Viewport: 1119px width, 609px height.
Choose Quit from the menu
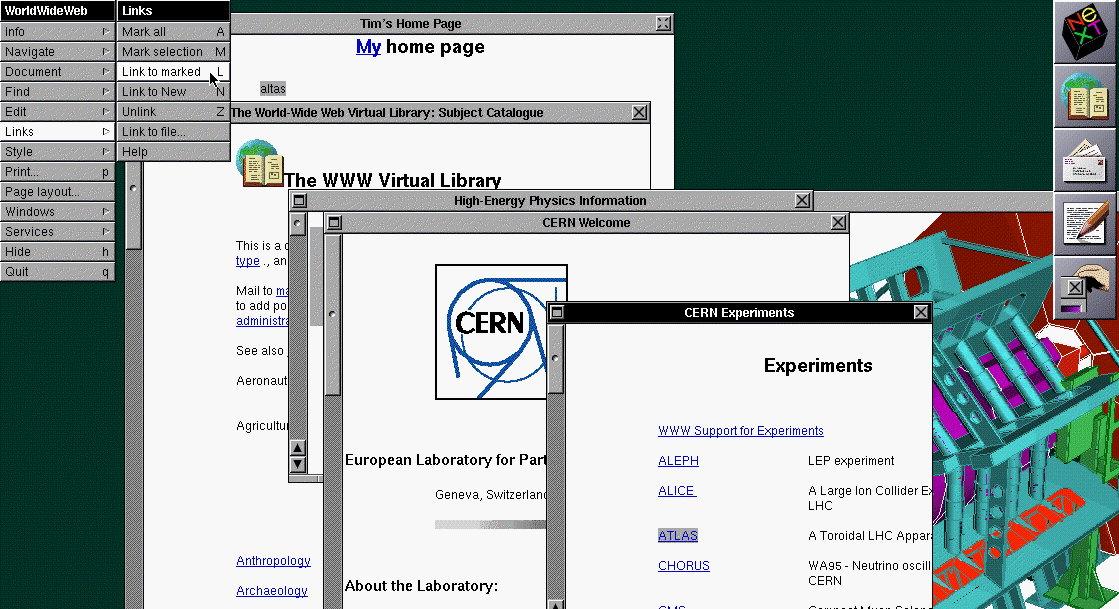pyautogui.click(x=57, y=271)
